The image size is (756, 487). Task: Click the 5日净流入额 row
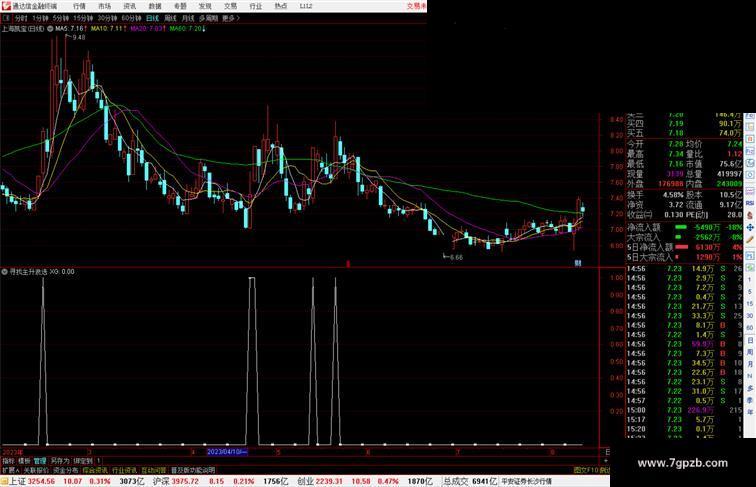tap(684, 247)
